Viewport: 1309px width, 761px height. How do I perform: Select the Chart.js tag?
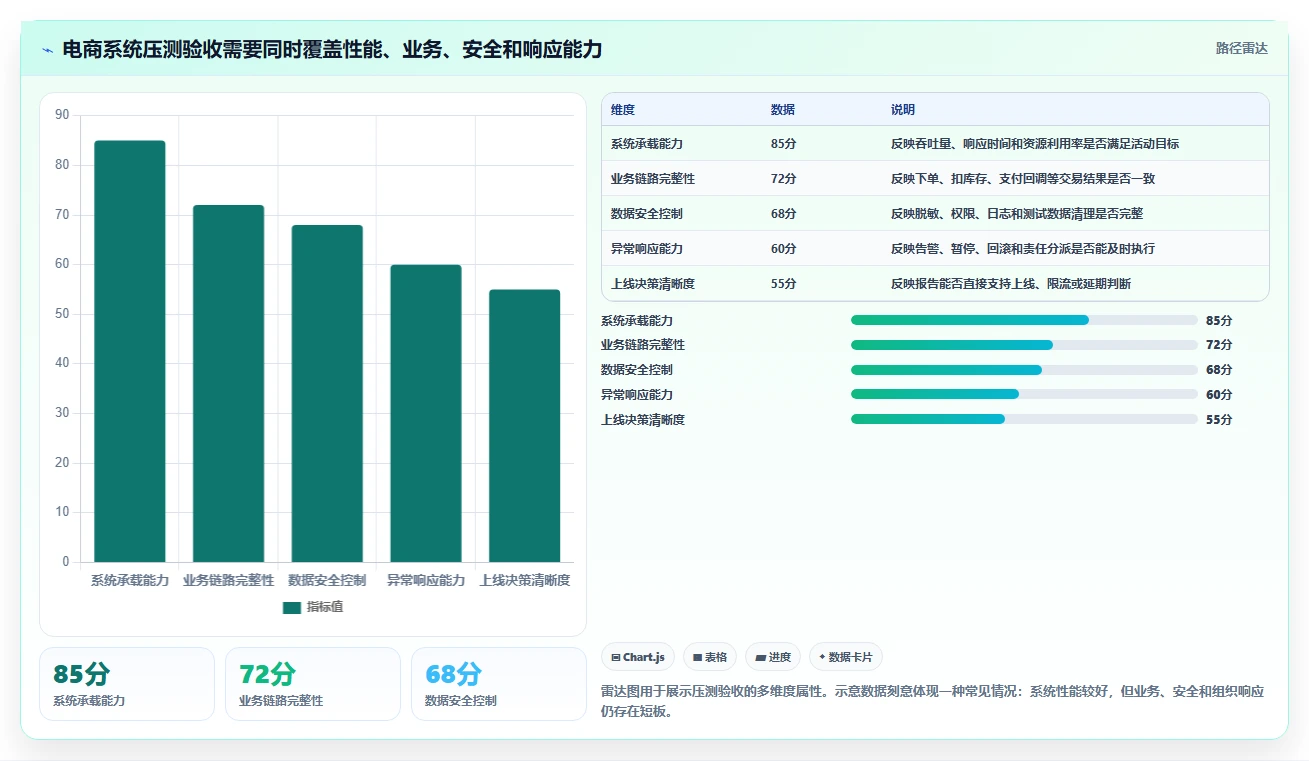tap(637, 657)
